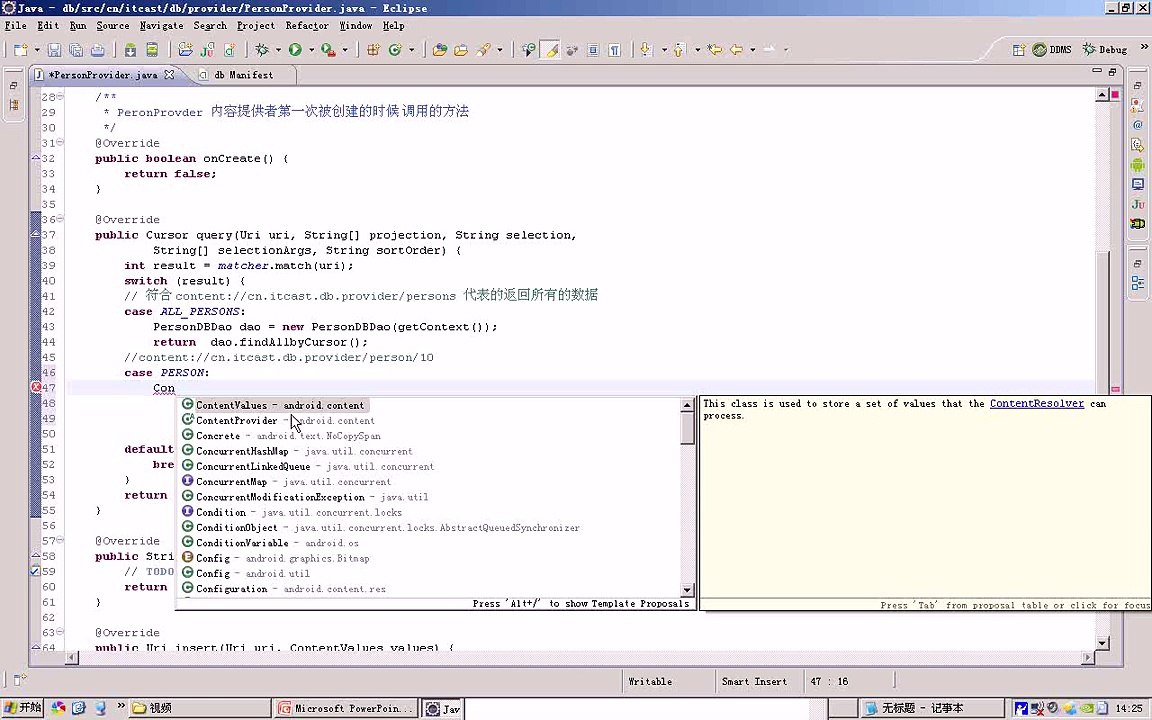Open the Project menu
1152x720 pixels.
[x=256, y=26]
